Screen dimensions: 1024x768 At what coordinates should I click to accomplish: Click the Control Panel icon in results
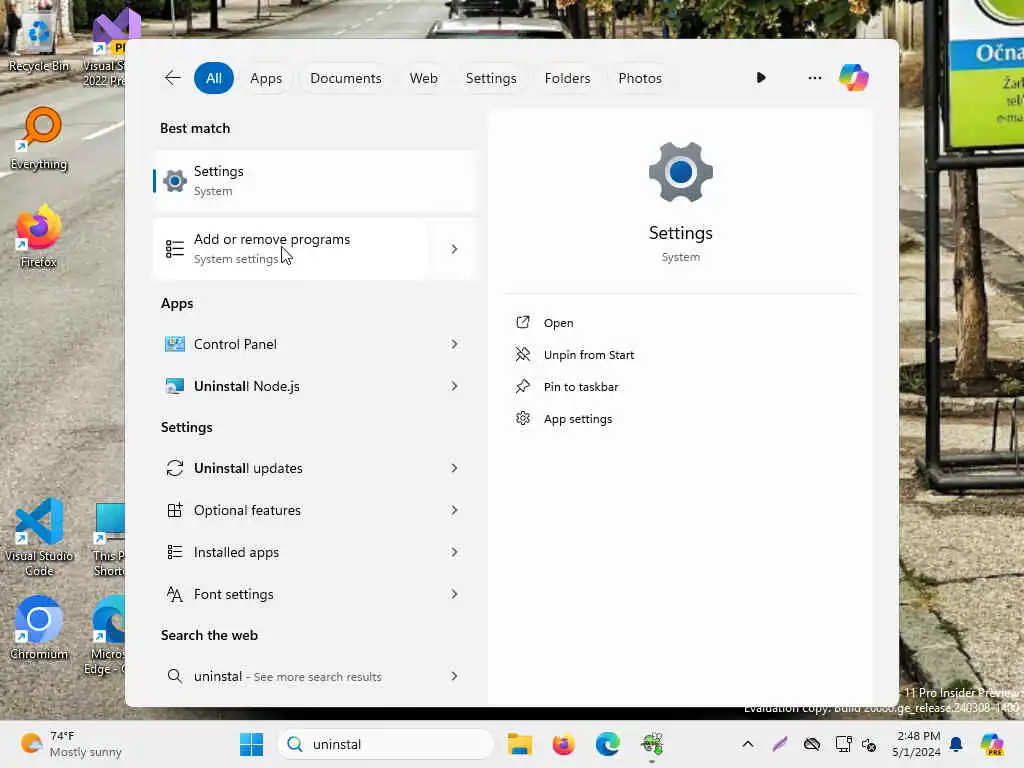pos(174,344)
